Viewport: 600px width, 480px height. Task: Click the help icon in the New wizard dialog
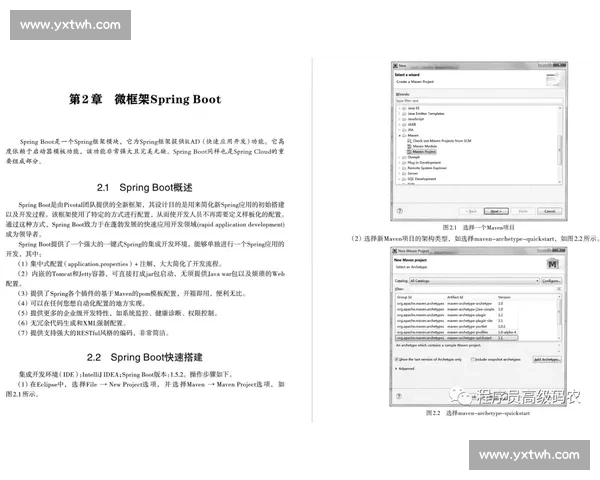[400, 211]
